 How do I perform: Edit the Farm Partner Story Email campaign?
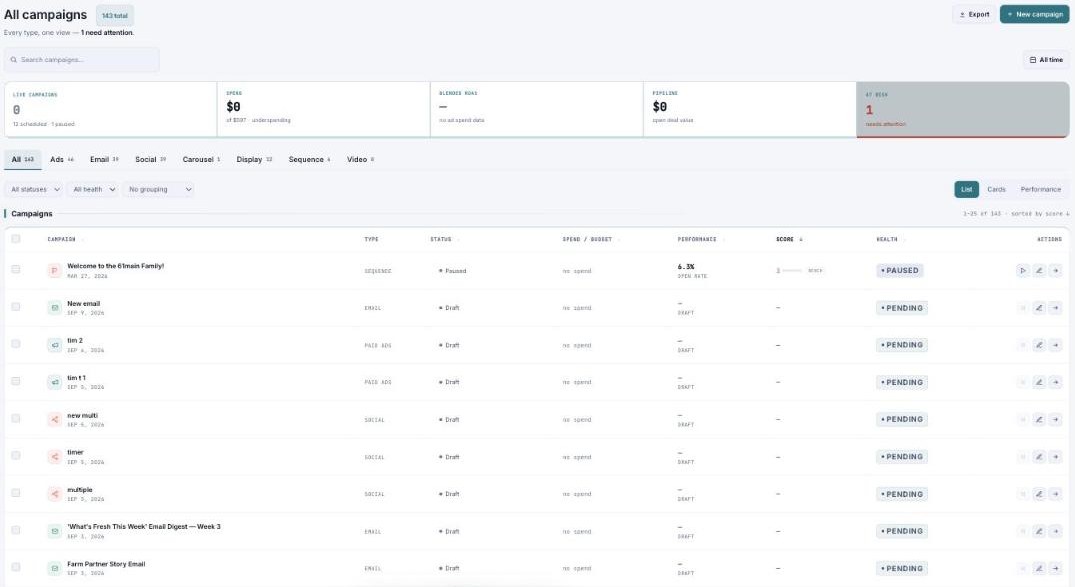coord(1039,568)
